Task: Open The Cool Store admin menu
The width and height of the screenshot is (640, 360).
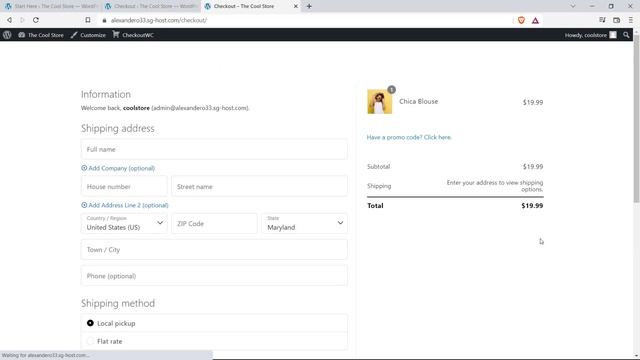Action: pyautogui.click(x=41, y=35)
